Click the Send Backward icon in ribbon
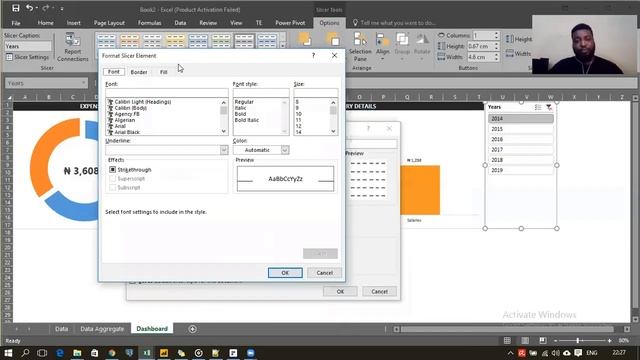This screenshot has width=640, height=360. 333,39
